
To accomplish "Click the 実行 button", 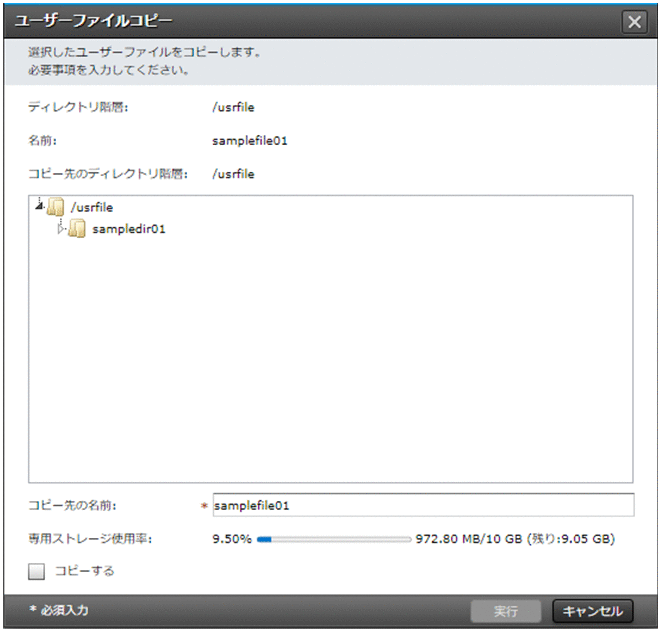I will tap(506, 611).
